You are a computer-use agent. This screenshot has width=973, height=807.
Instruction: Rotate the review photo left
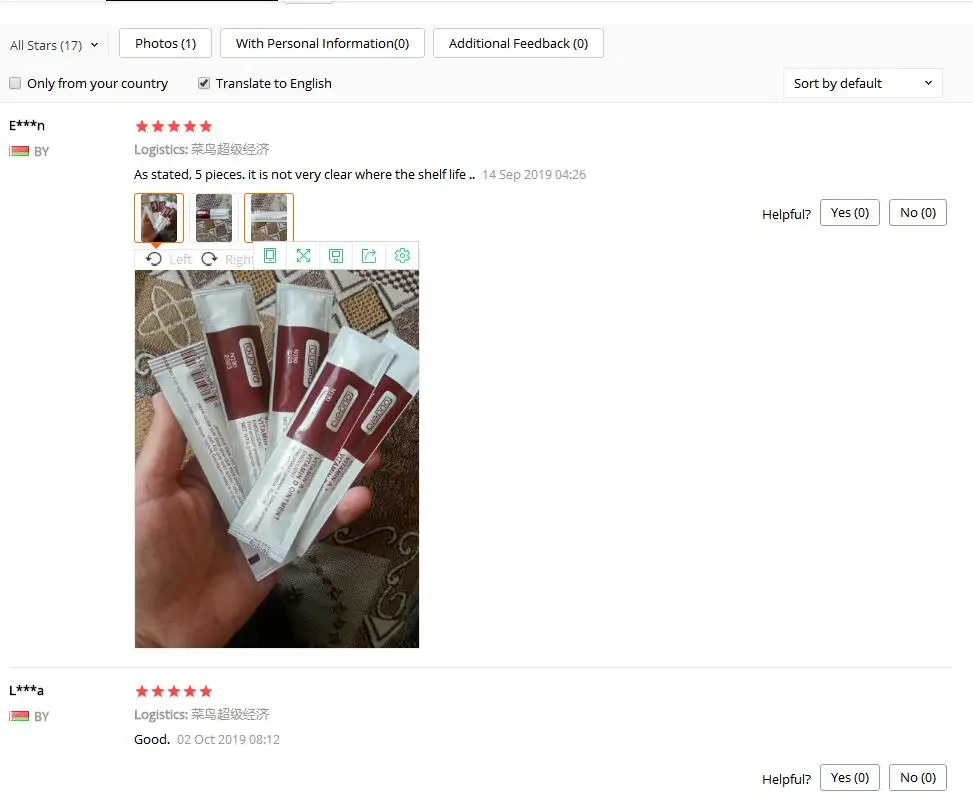coord(168,259)
